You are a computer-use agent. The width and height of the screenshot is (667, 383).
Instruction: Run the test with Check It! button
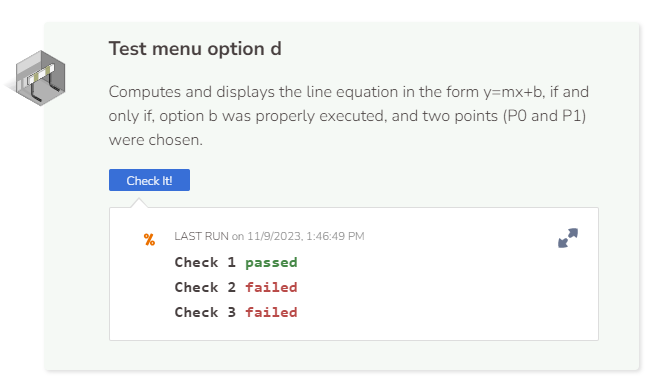pyautogui.click(x=149, y=180)
